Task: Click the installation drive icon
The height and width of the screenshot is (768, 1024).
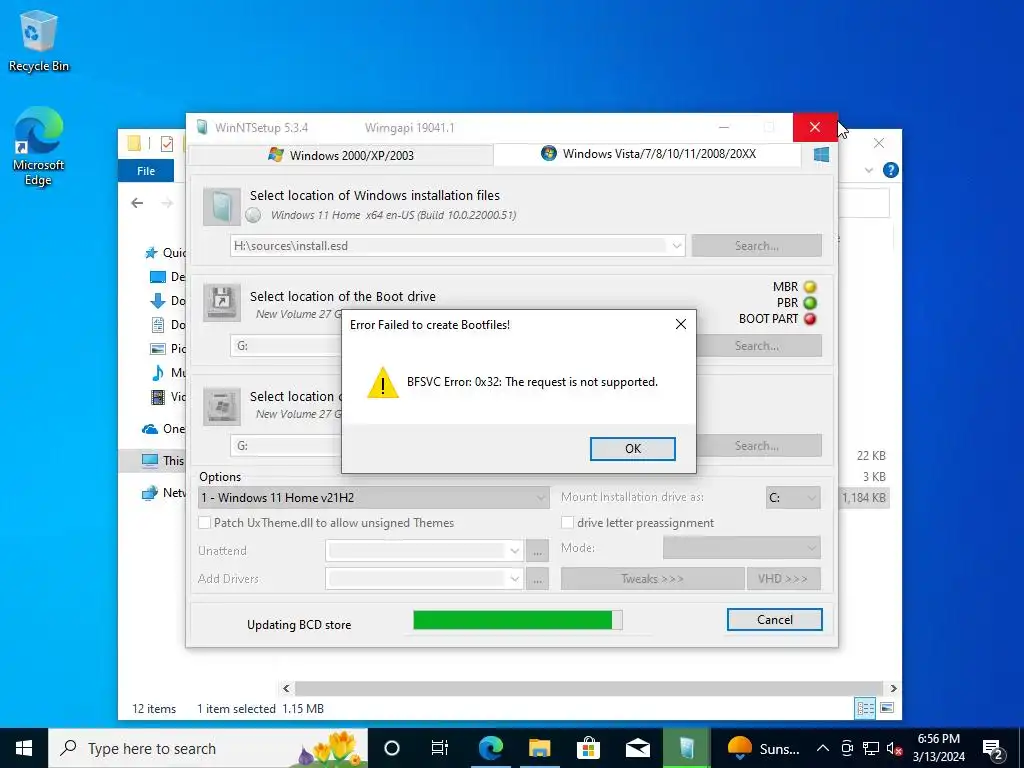Action: [x=221, y=406]
